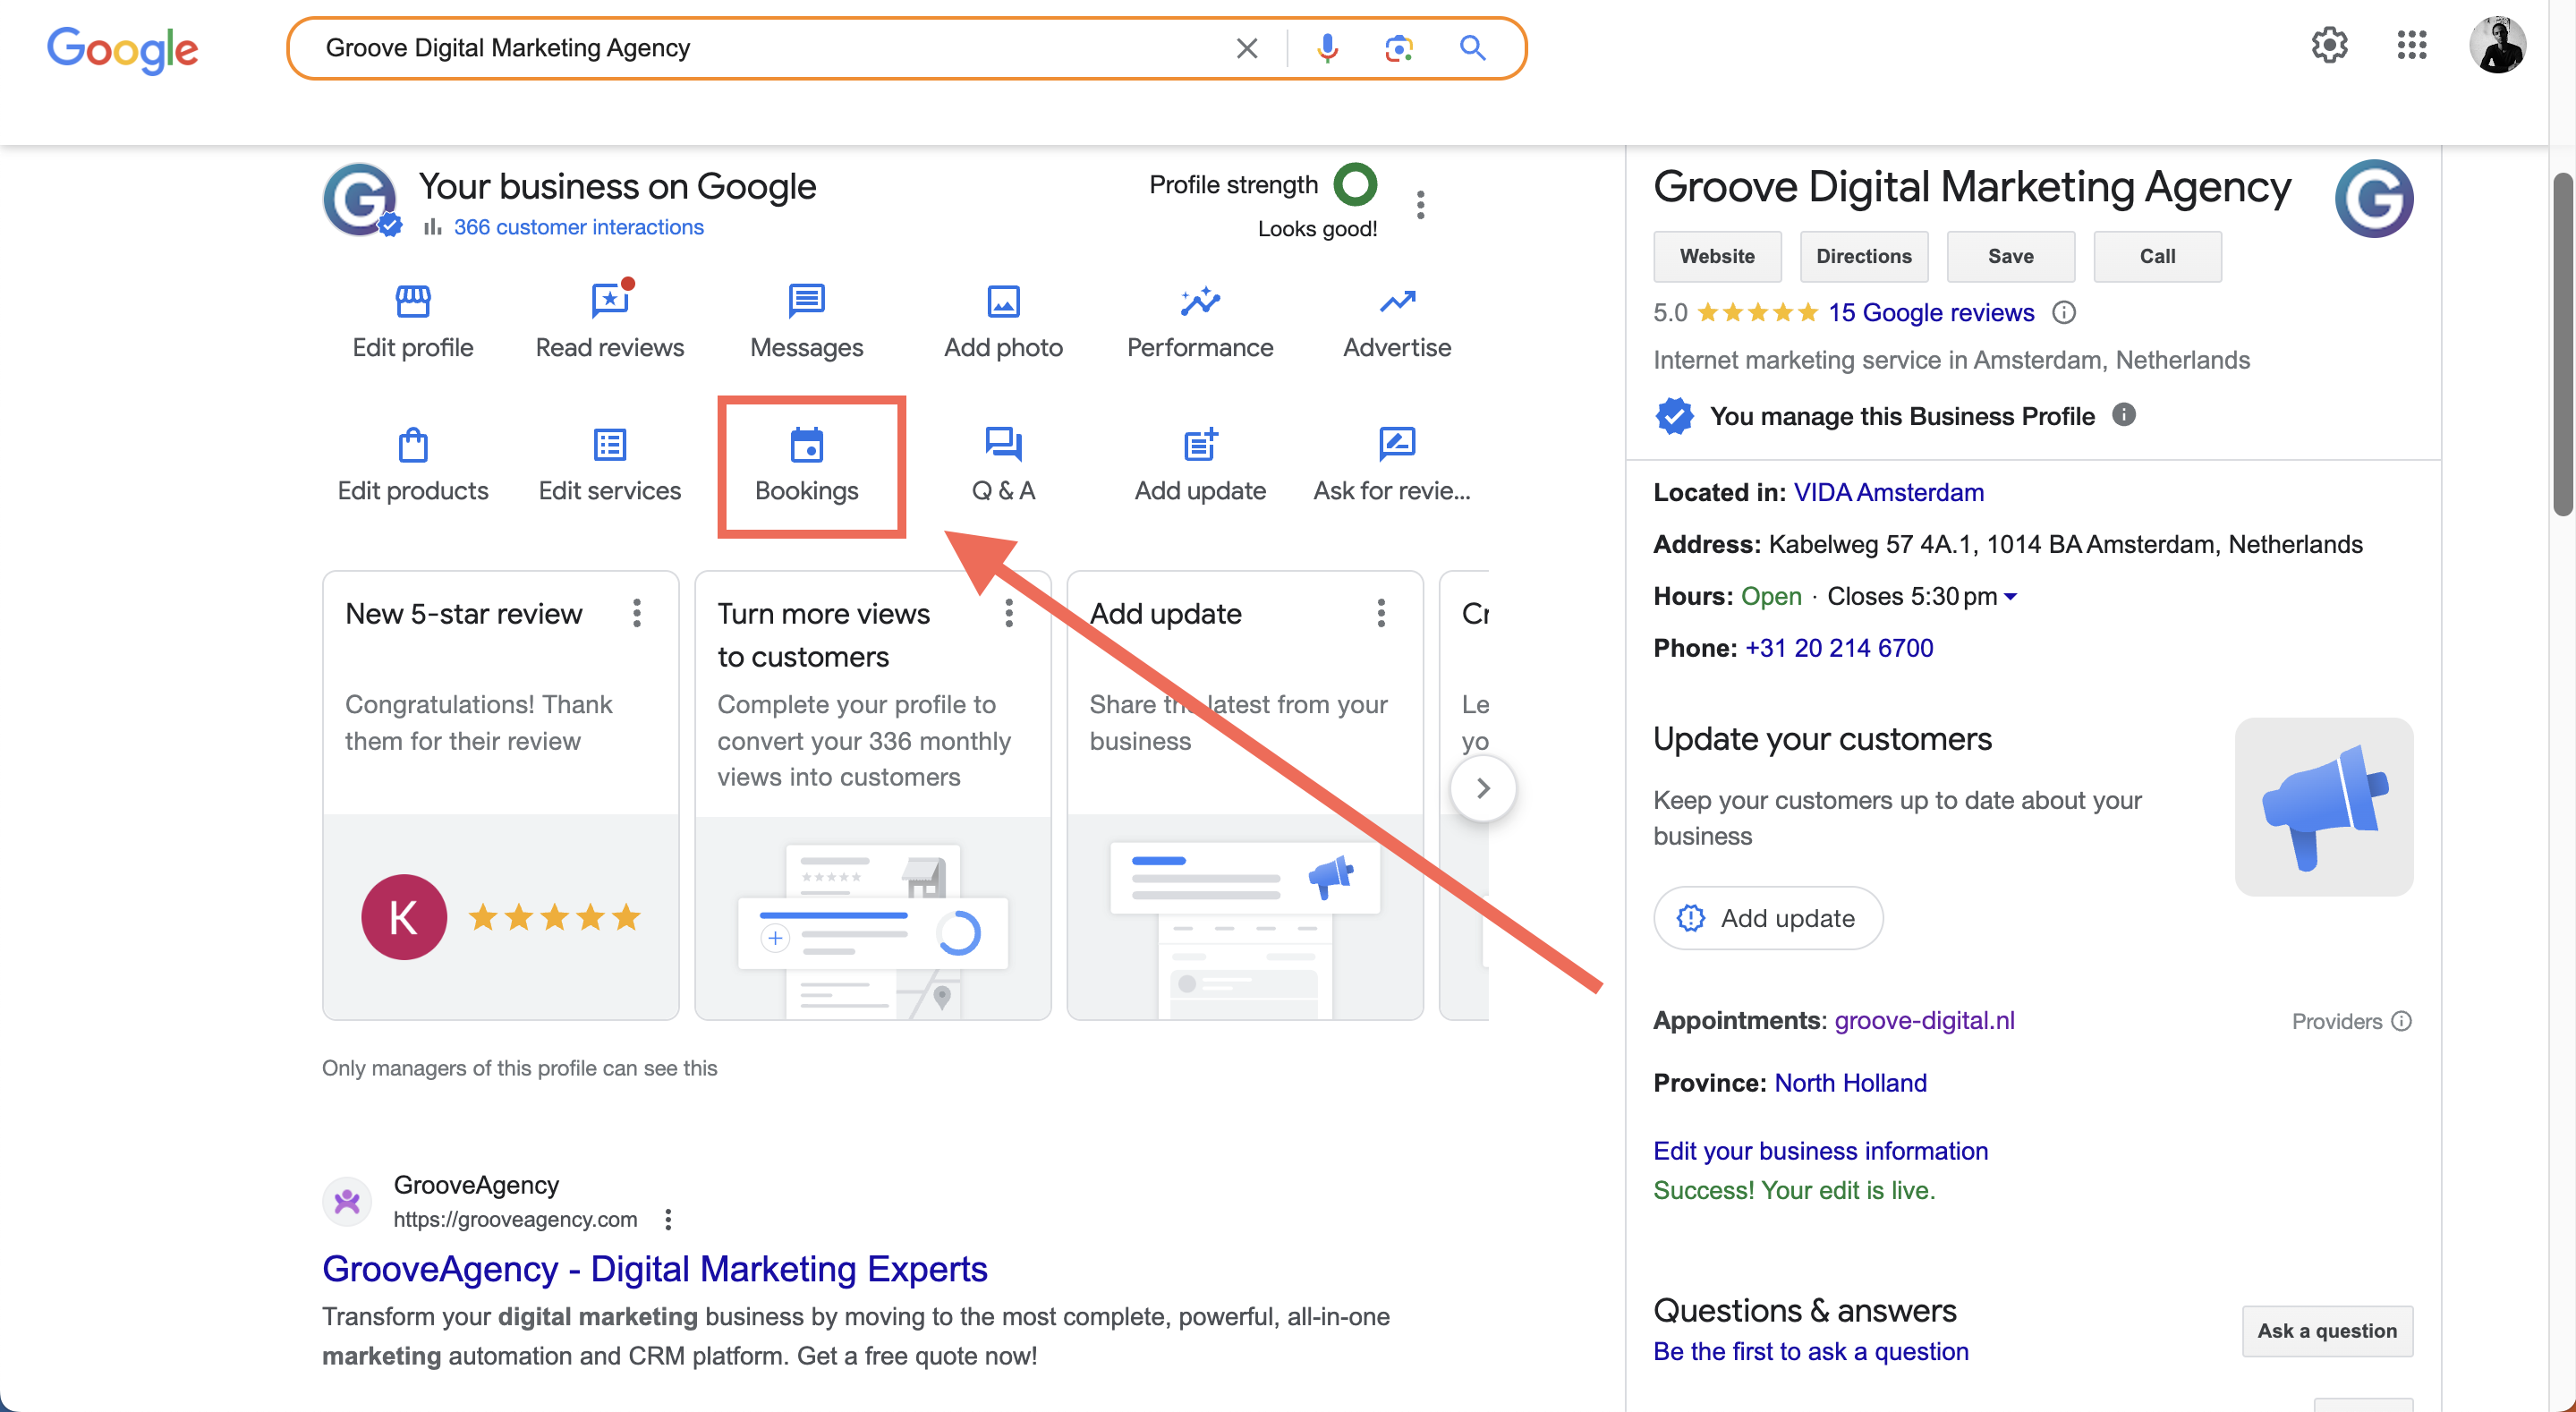The height and width of the screenshot is (1412, 2576).
Task: Click into the search input field
Action: click(x=770, y=48)
